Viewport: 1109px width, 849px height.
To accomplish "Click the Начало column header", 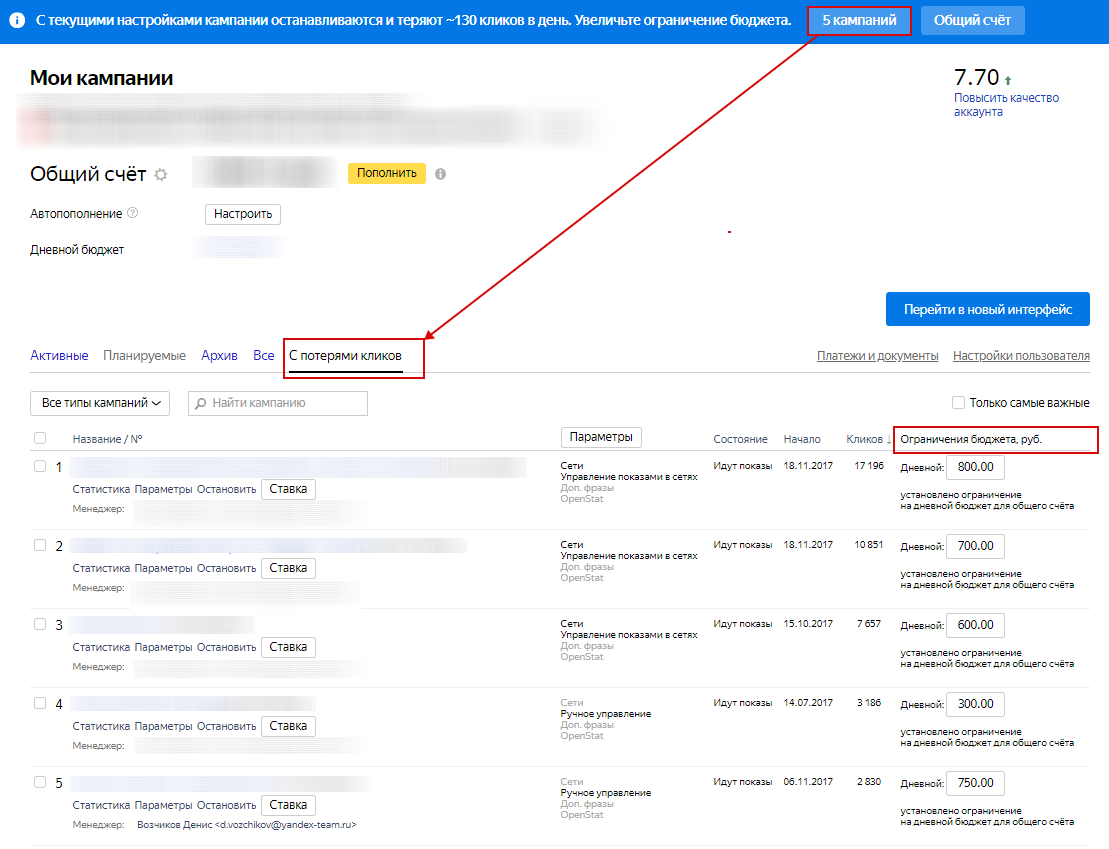I will pyautogui.click(x=802, y=439).
